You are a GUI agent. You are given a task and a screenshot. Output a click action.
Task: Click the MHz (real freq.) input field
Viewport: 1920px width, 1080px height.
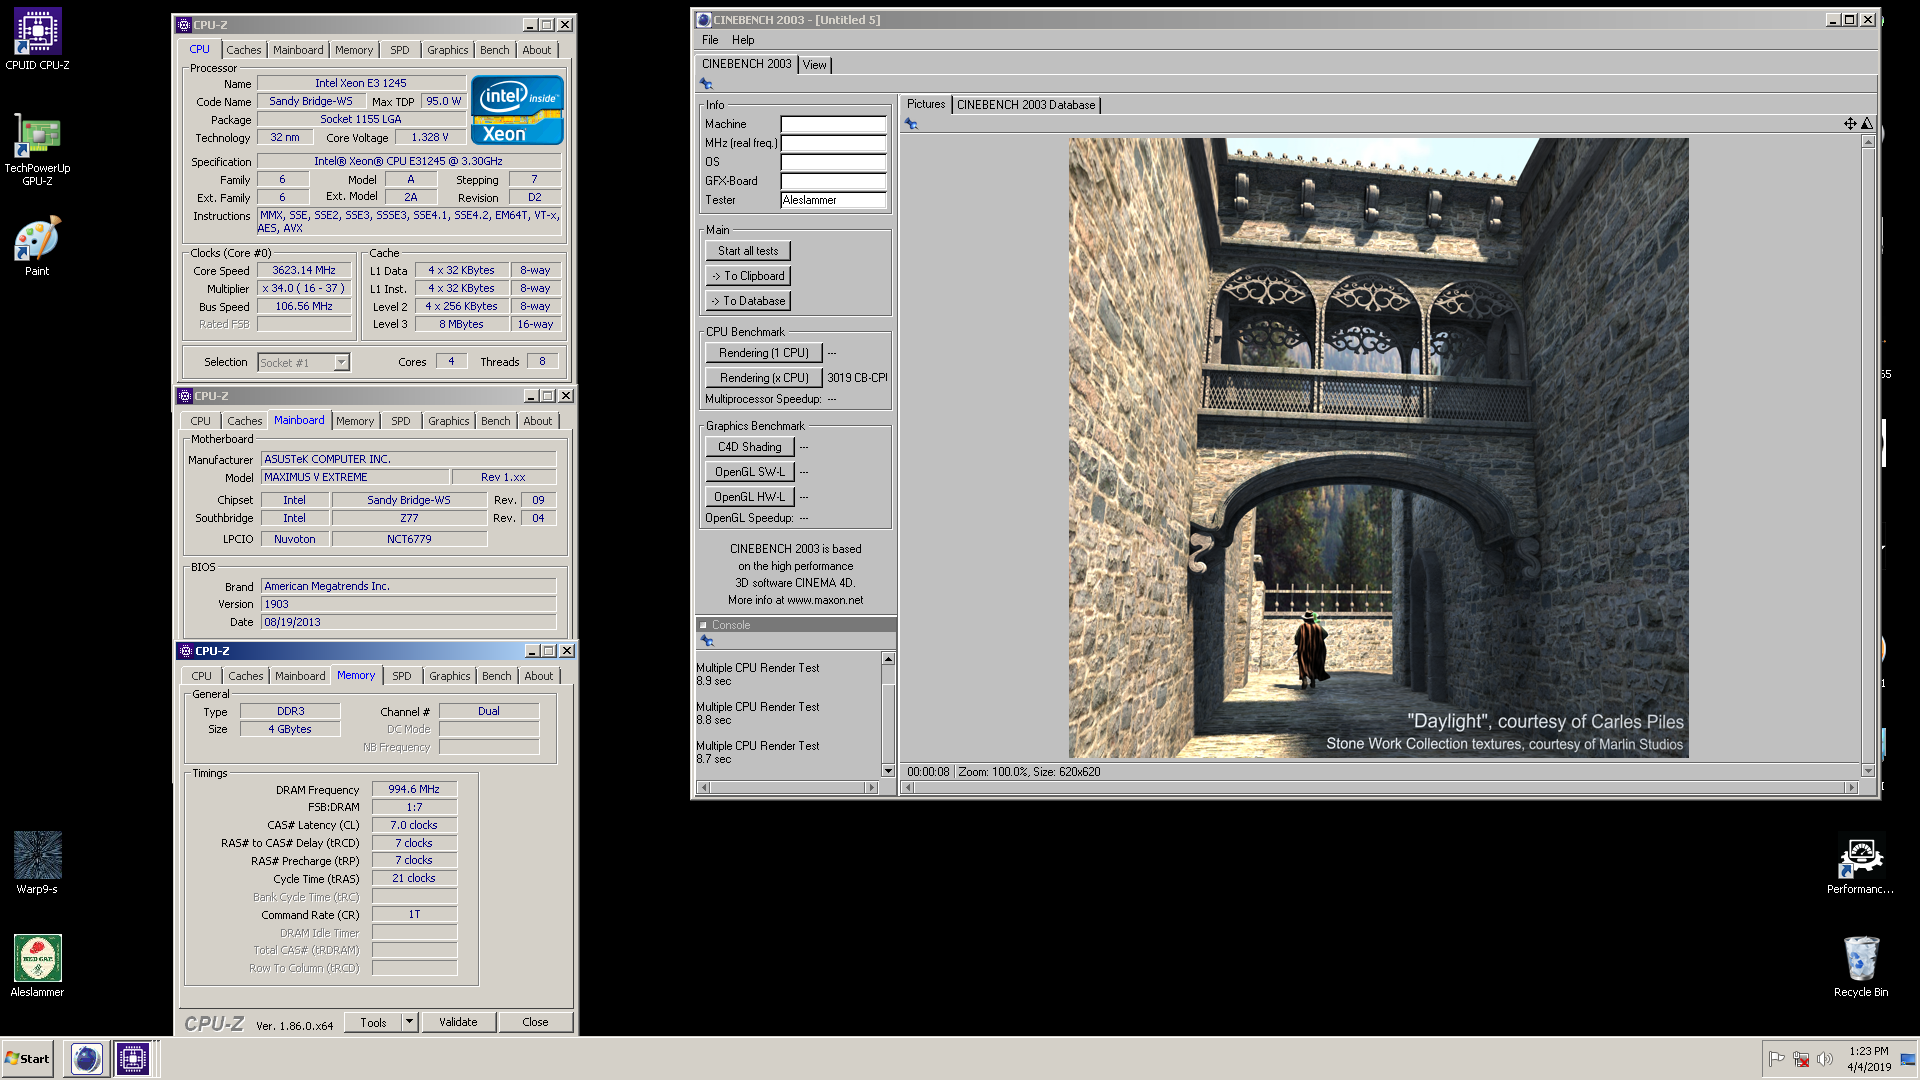click(x=833, y=143)
